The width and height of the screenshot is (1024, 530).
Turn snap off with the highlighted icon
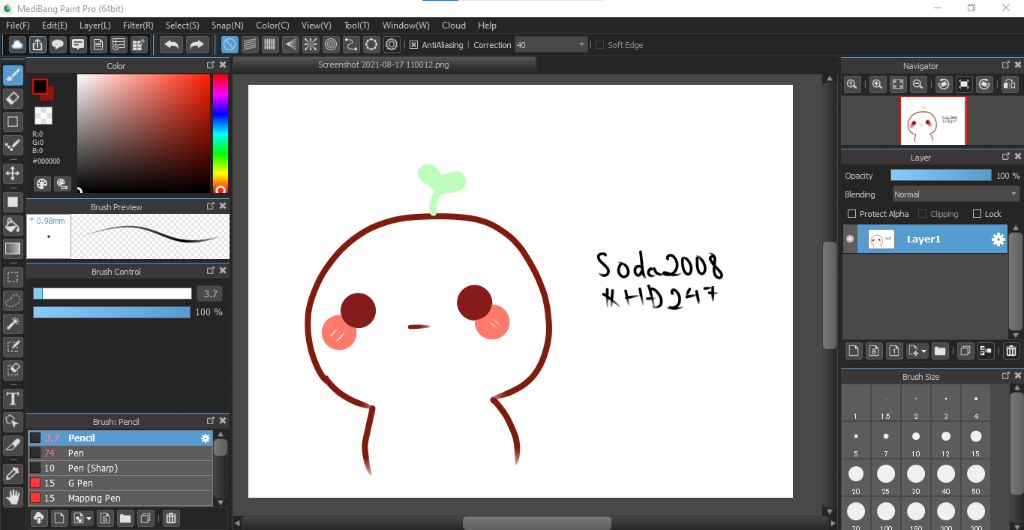(229, 44)
